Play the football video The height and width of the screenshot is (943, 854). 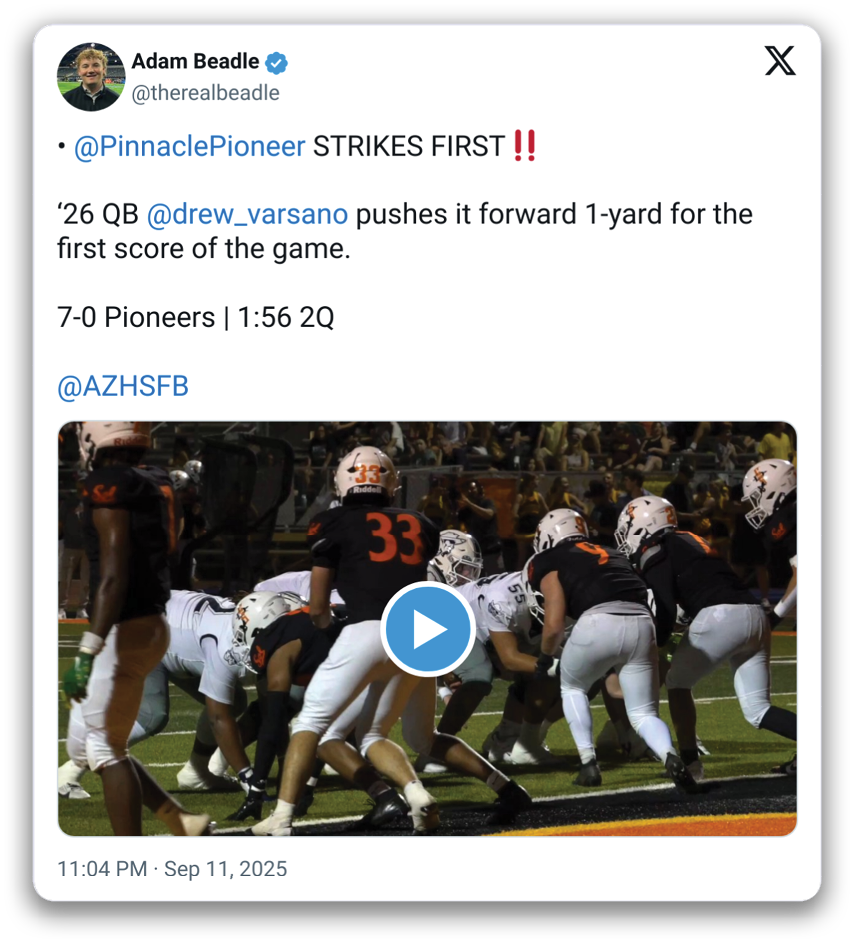coord(428,628)
